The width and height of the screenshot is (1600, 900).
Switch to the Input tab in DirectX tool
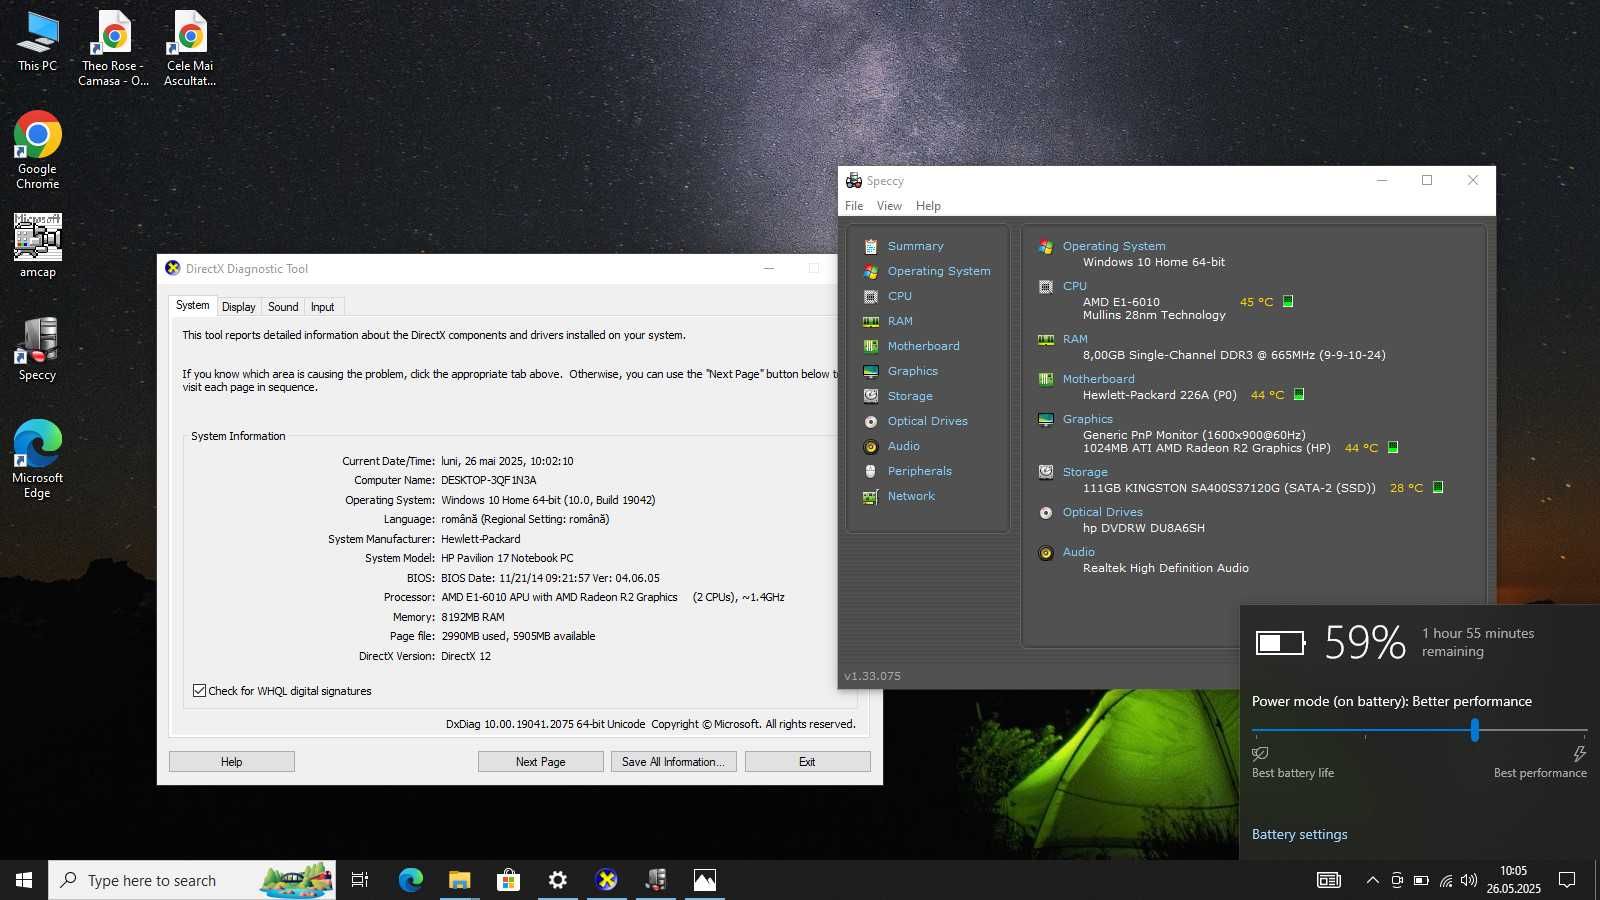(322, 307)
